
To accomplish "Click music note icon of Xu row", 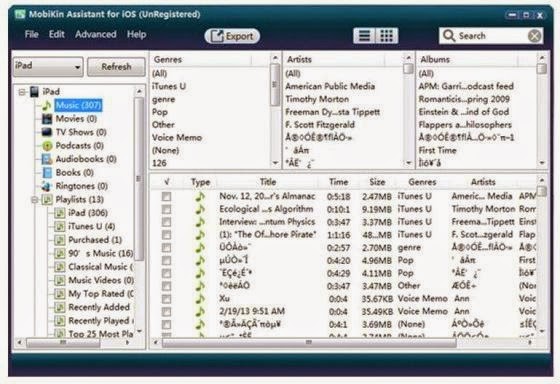I will tap(200, 299).
